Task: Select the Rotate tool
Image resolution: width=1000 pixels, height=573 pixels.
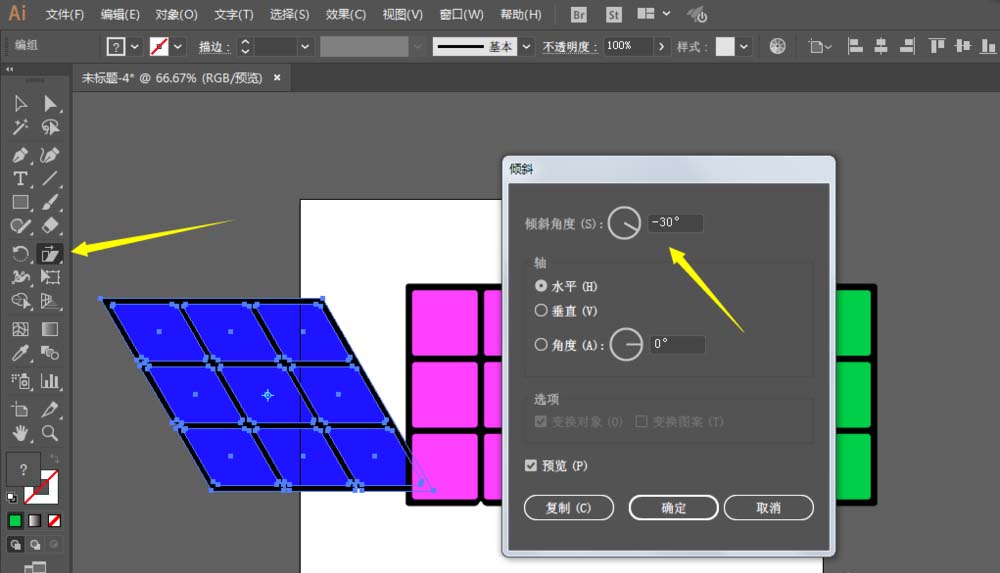Action: (20, 253)
